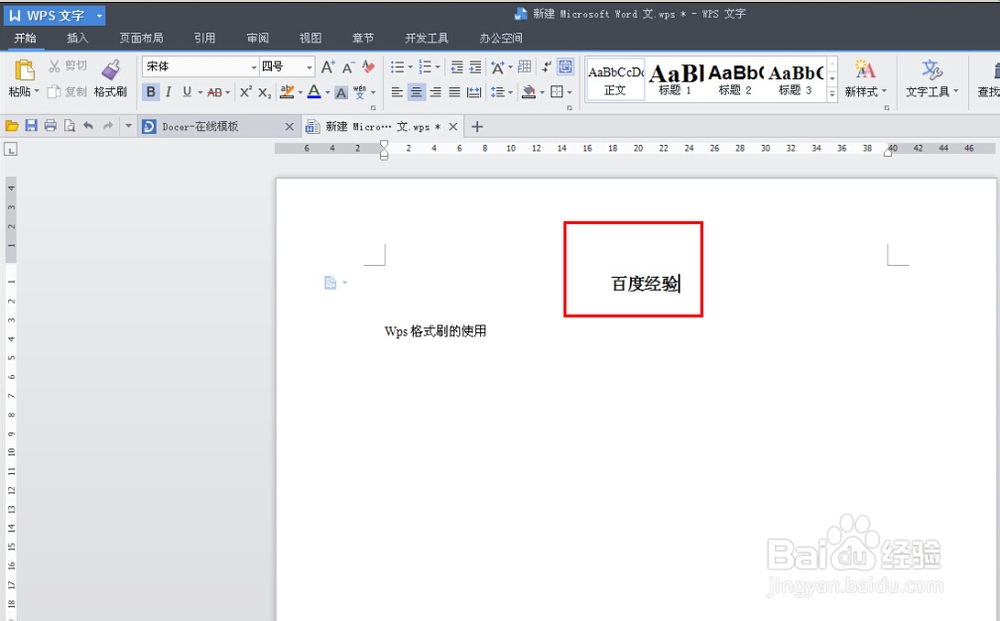Click the New Style (新样式) icon
The width and height of the screenshot is (1000, 621).
[x=865, y=69]
